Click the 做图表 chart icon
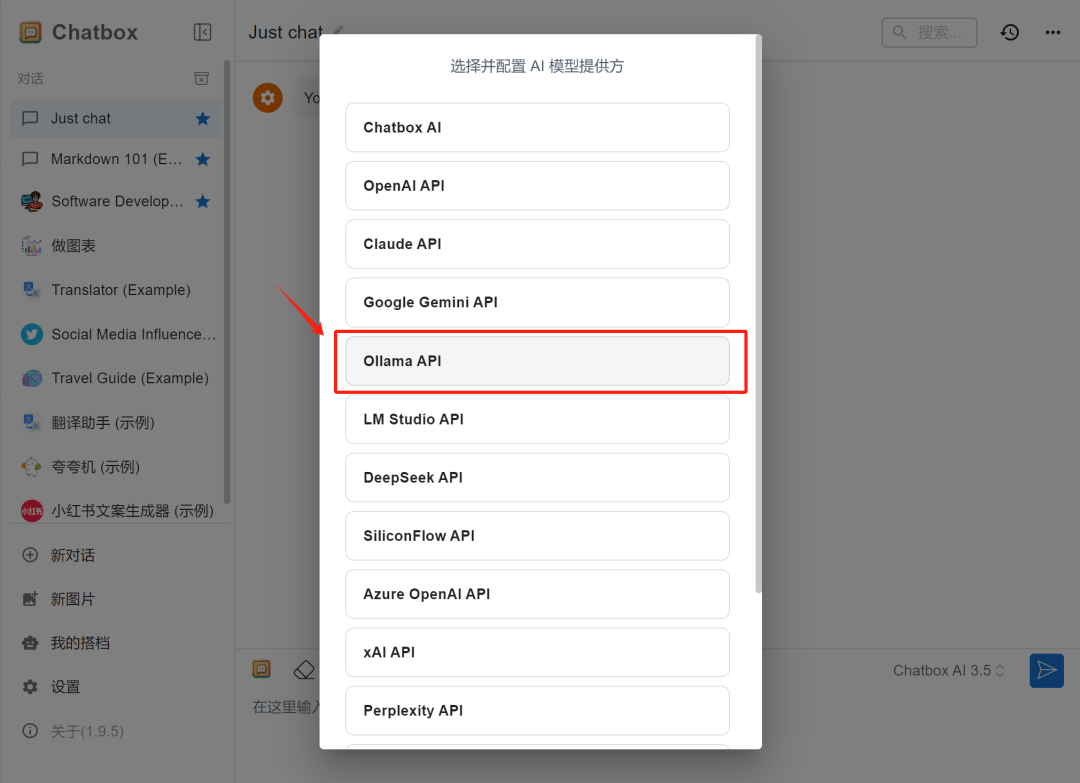The image size is (1080, 783). tap(32, 246)
